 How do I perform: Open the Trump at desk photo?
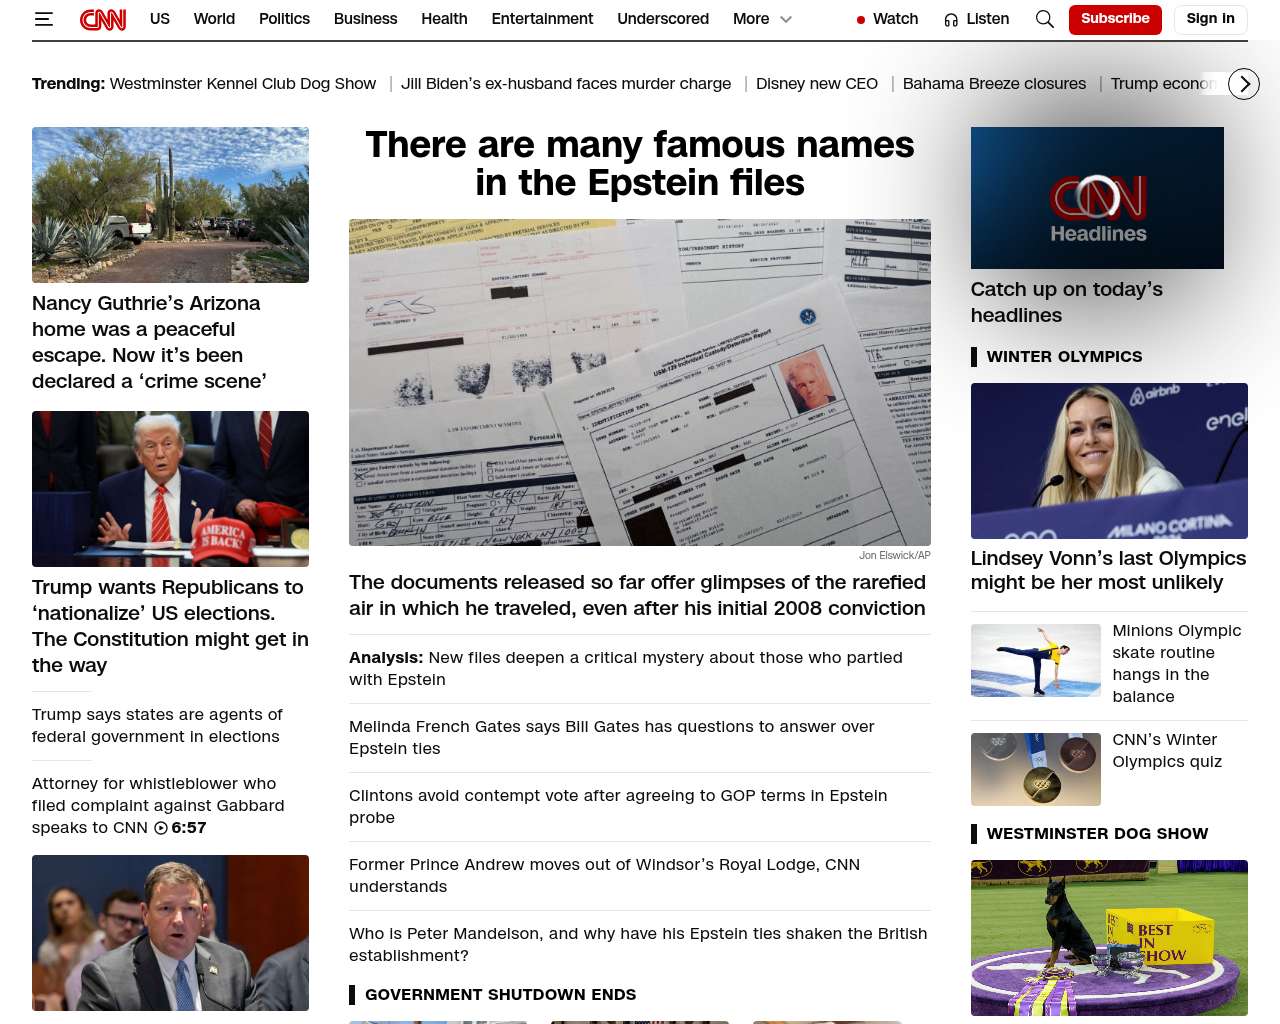(170, 489)
